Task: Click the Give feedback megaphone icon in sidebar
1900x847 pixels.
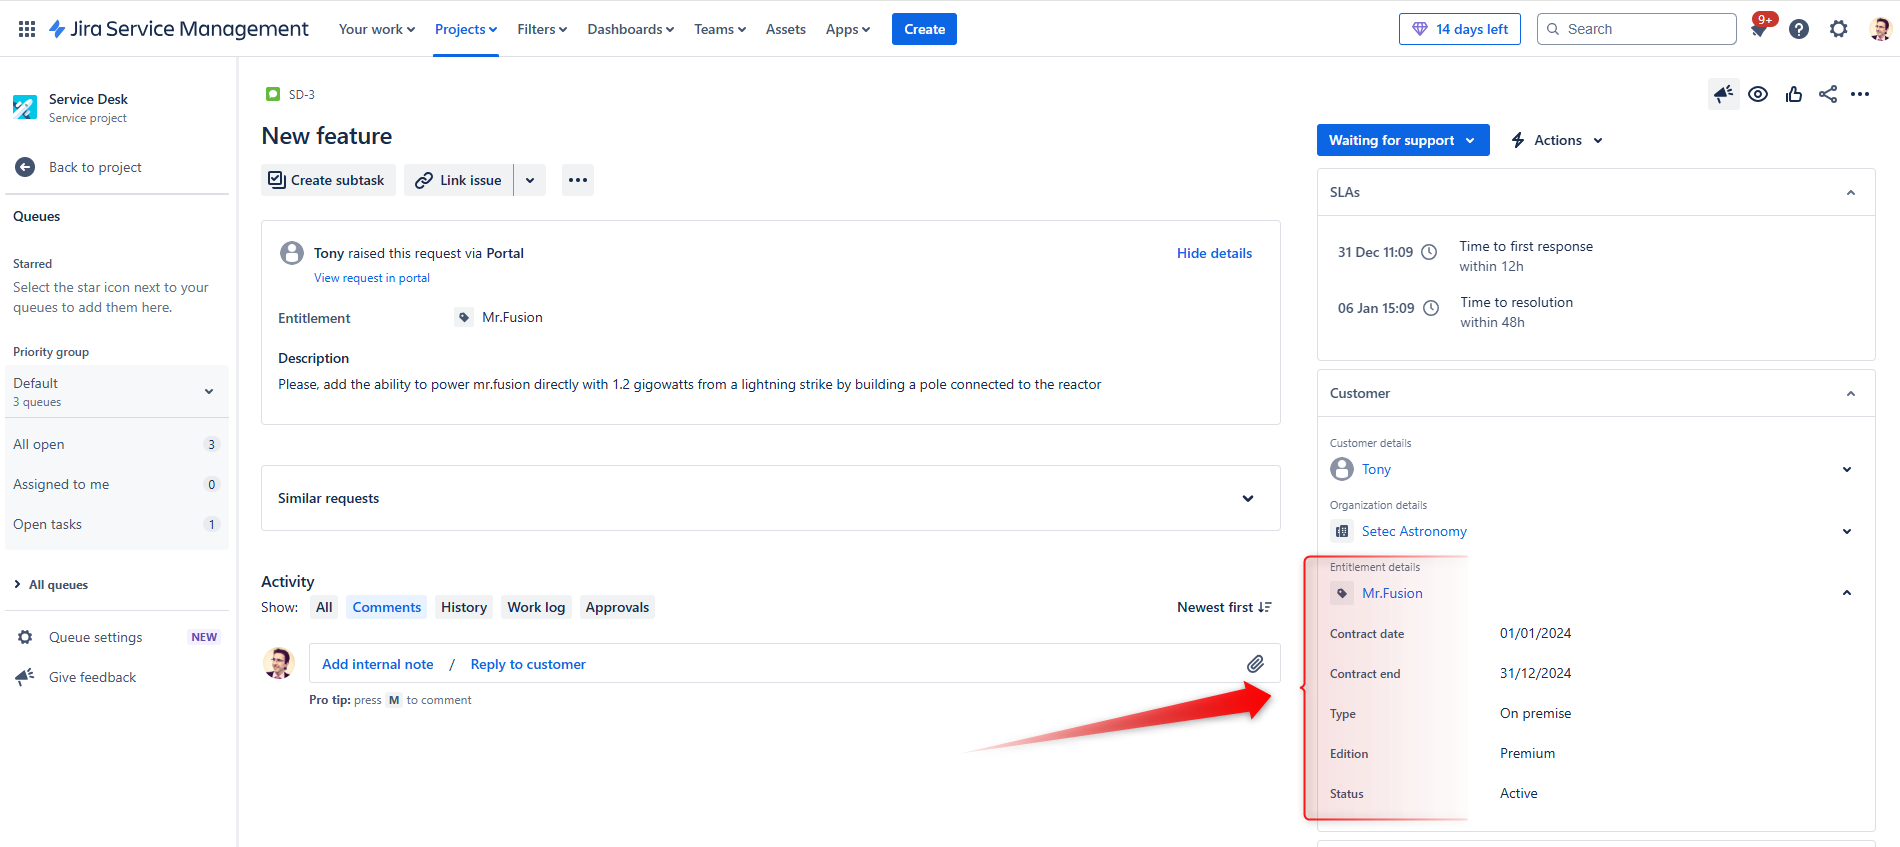Action: pyautogui.click(x=25, y=677)
